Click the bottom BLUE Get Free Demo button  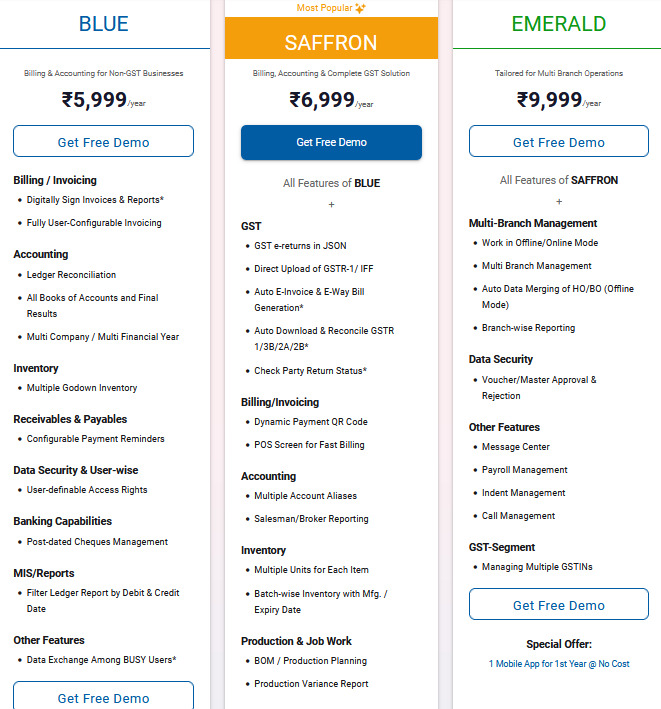(104, 696)
